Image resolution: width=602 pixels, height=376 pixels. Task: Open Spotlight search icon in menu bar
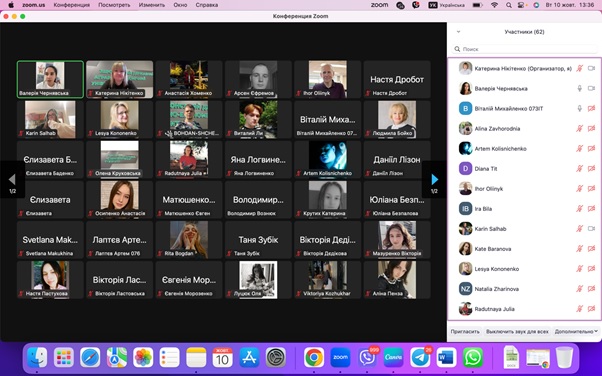(x=509, y=5)
